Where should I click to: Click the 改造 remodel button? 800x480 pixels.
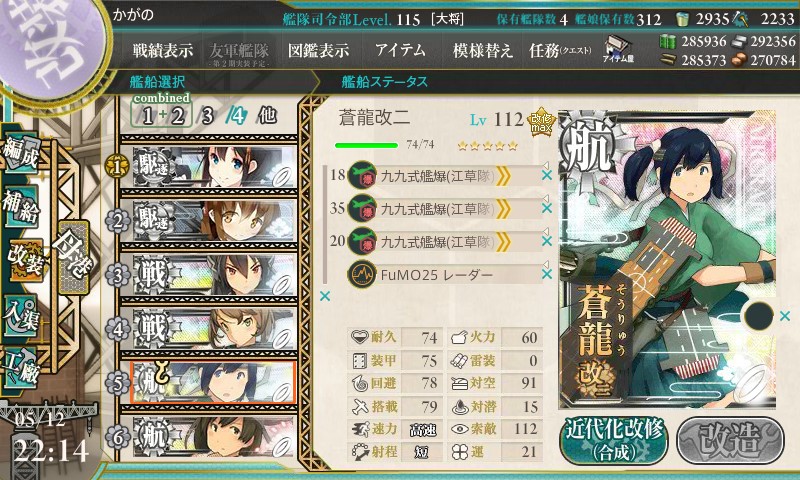click(x=730, y=440)
